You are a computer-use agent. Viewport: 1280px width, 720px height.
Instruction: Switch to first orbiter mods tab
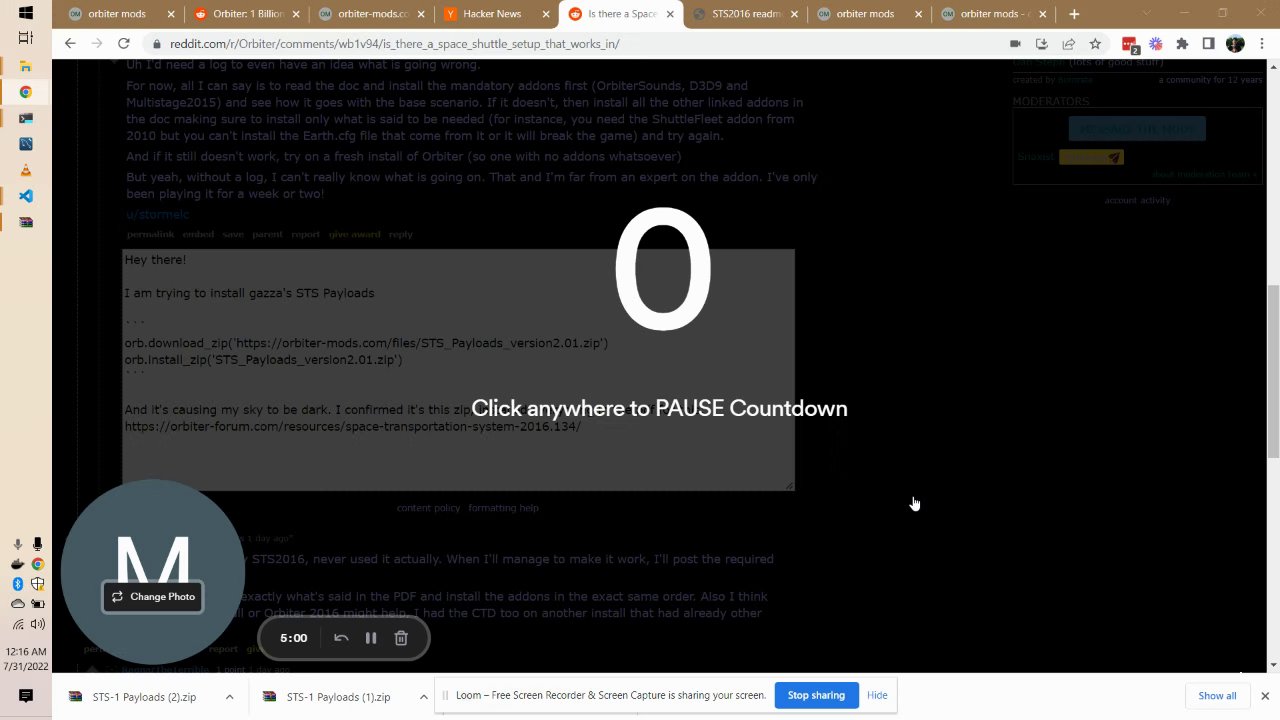pos(121,14)
